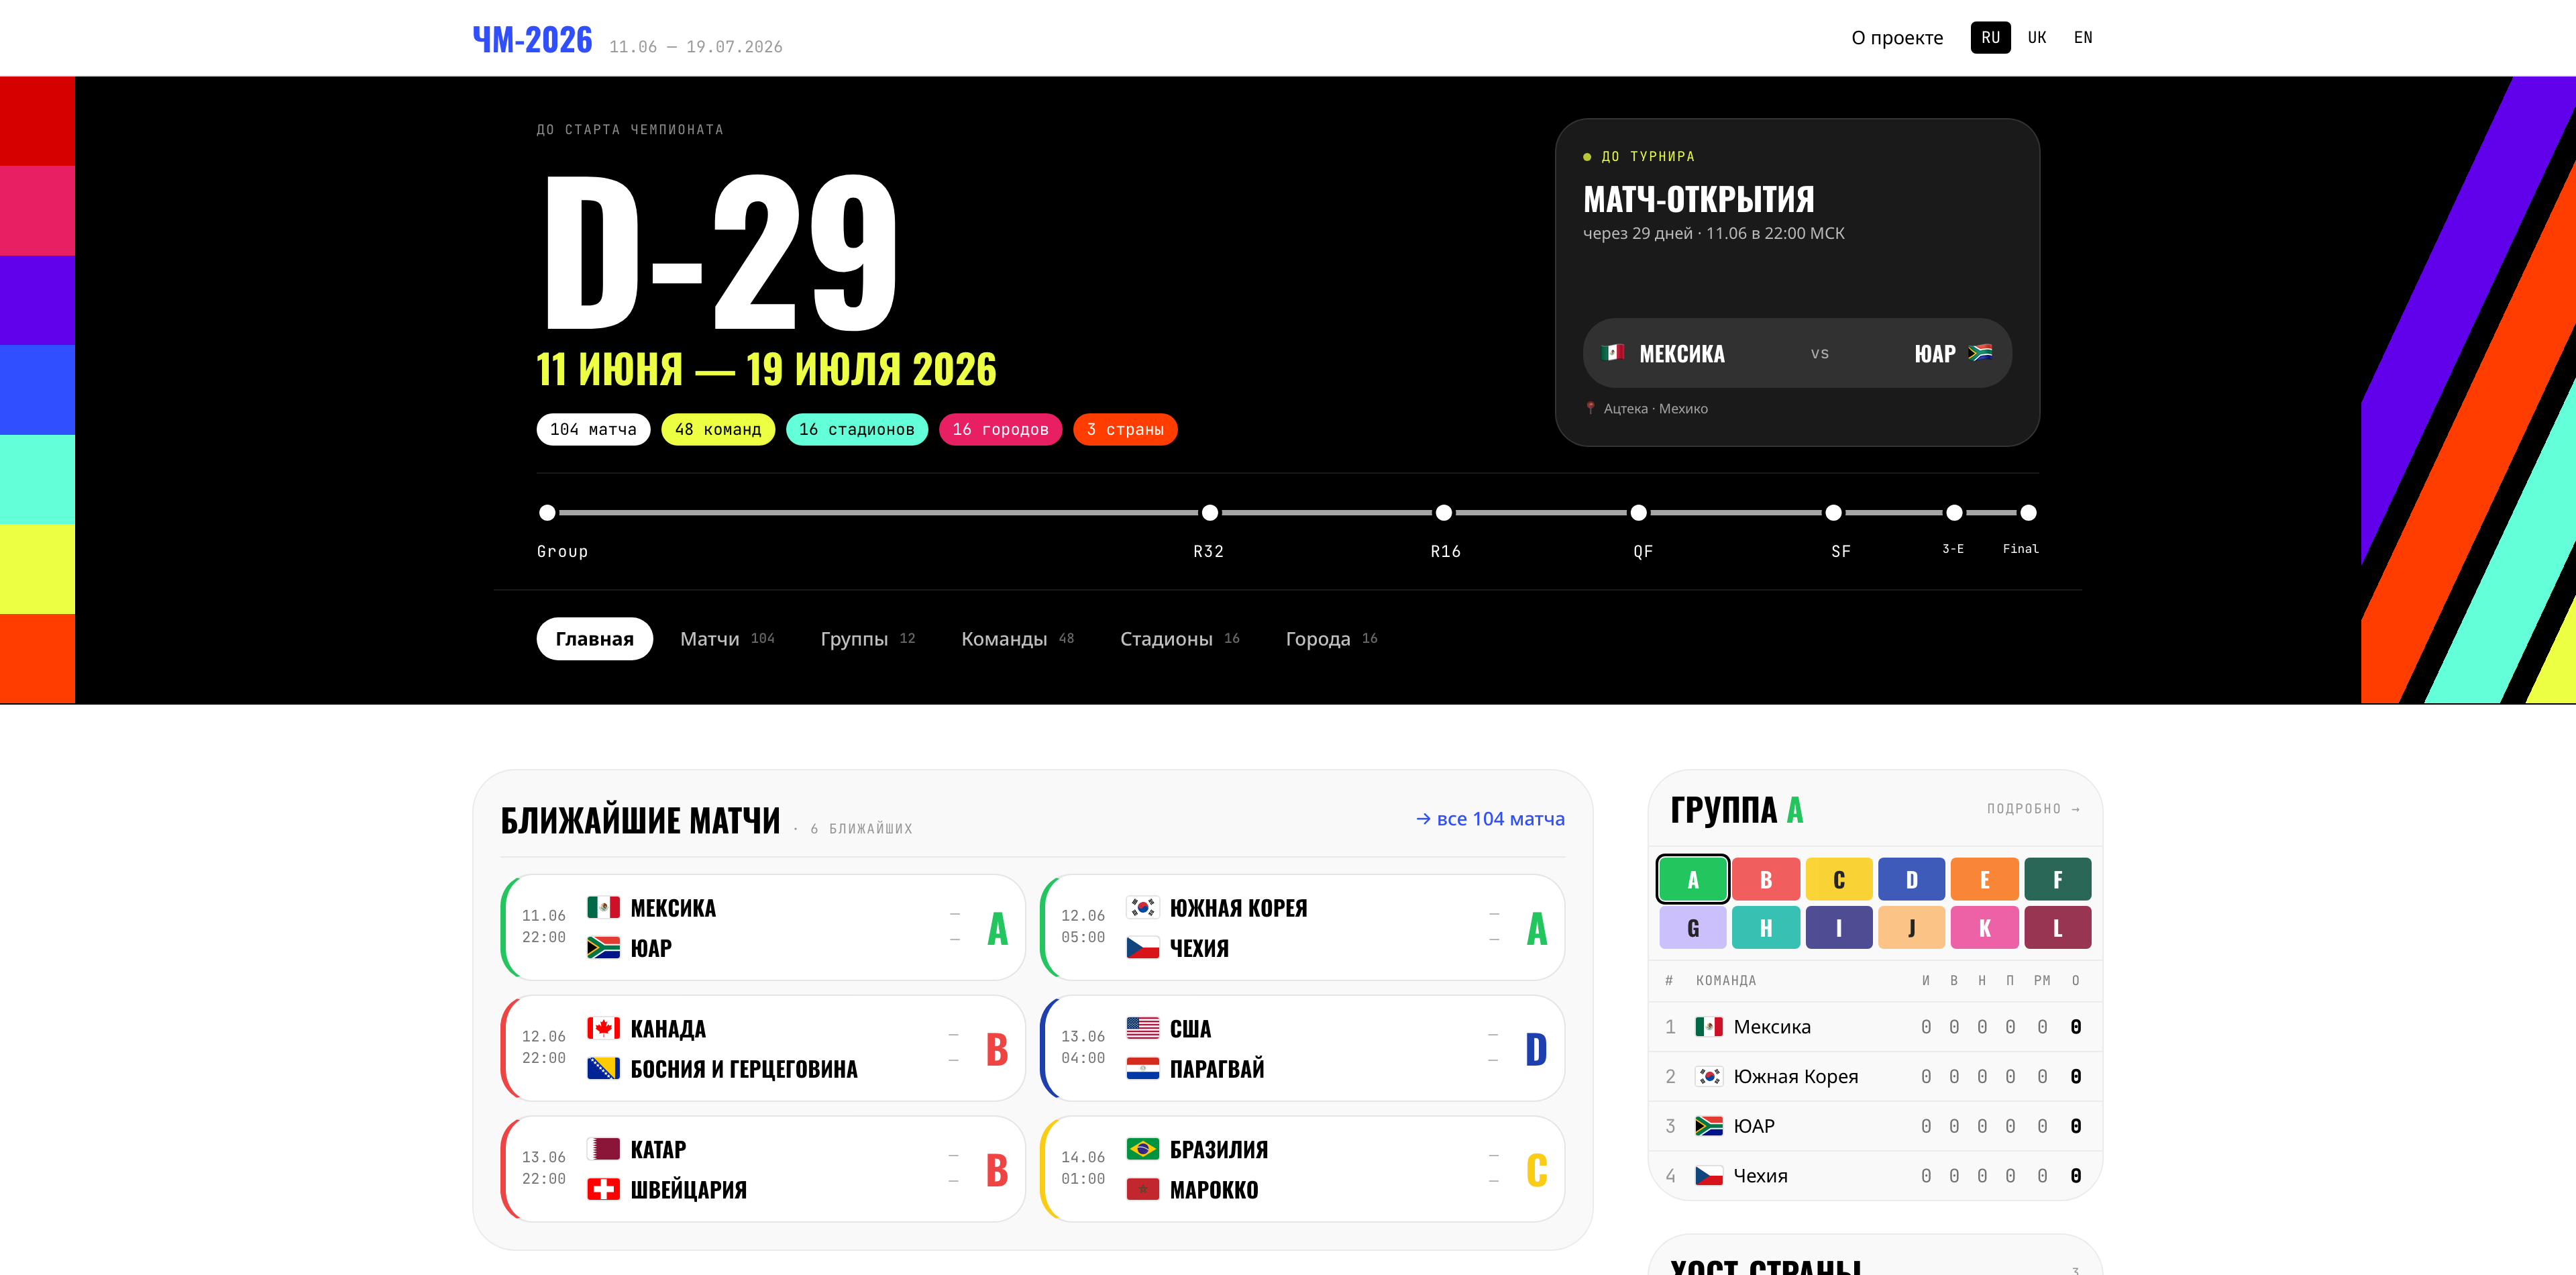Select group J swatch
The image size is (2576, 1275).
click(x=1912, y=928)
